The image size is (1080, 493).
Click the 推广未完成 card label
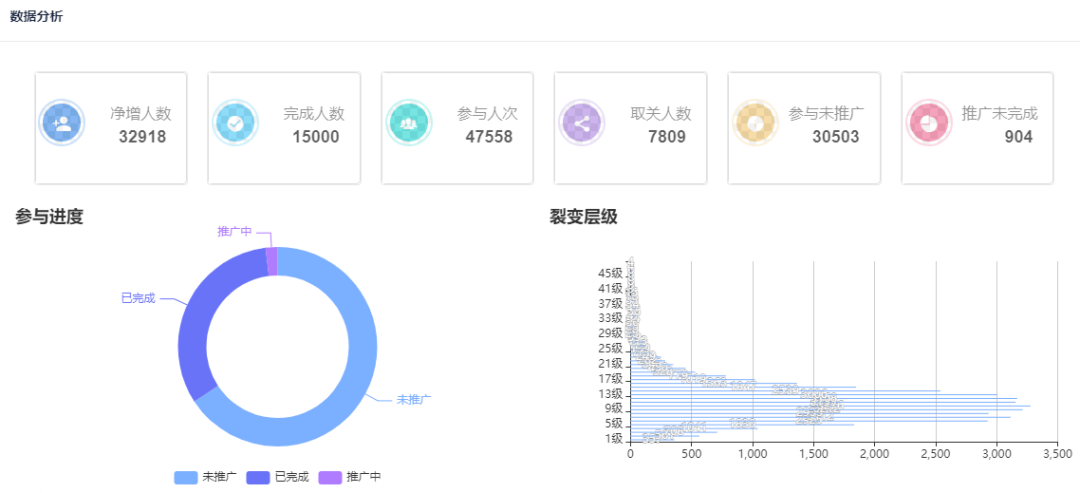tap(999, 114)
